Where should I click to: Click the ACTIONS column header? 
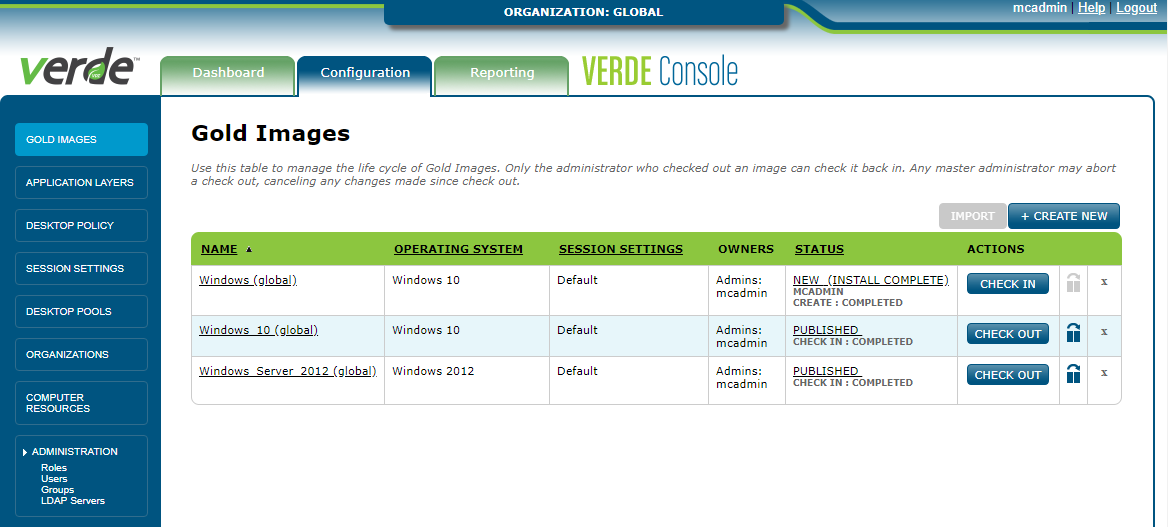tap(996, 249)
